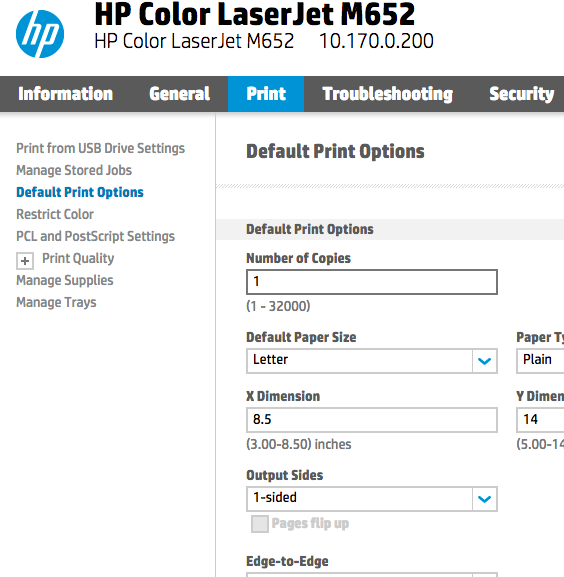Viewport: 564px width, 577px height.
Task: Switch to the Information tab
Action: point(65,94)
